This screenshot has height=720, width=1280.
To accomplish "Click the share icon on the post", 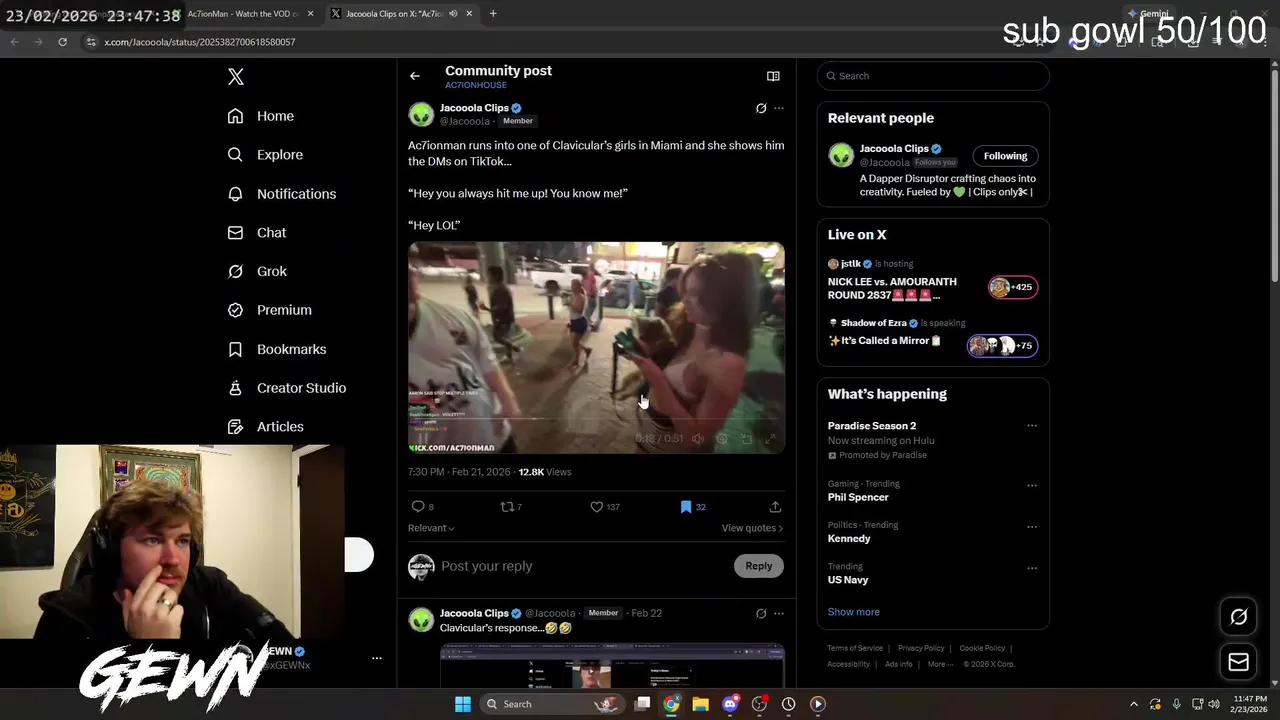I will pyautogui.click(x=775, y=507).
